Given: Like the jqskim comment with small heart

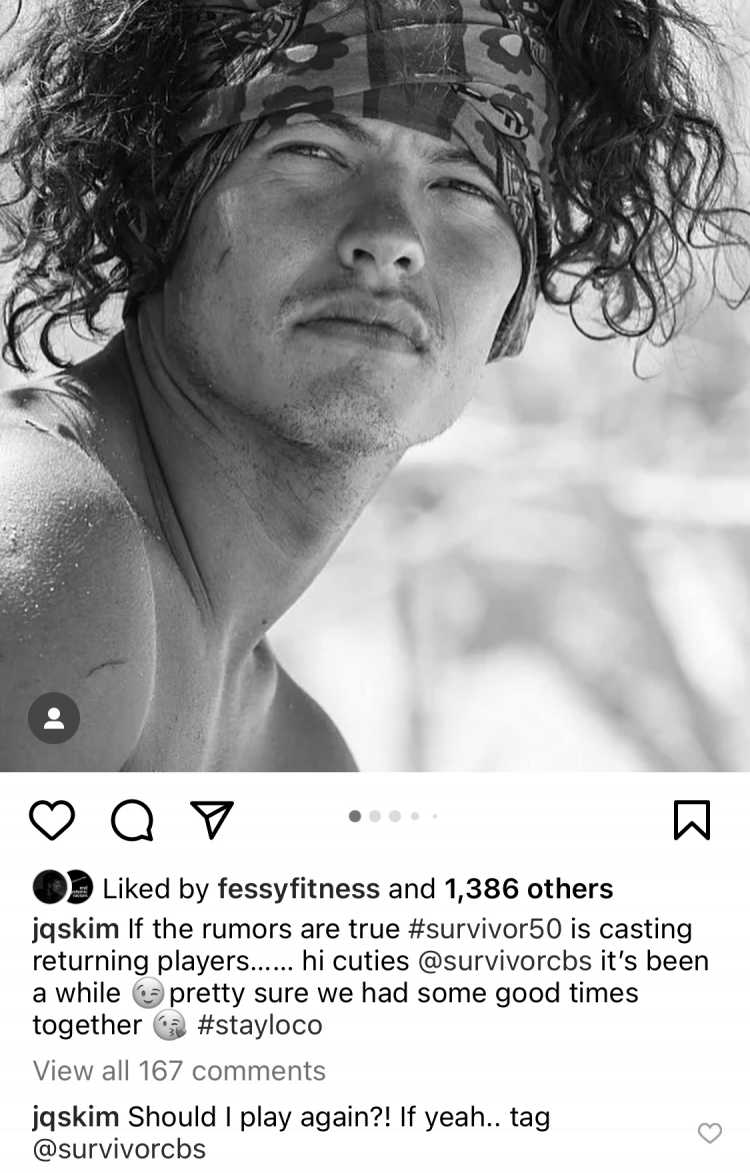Looking at the screenshot, I should pos(710,1133).
